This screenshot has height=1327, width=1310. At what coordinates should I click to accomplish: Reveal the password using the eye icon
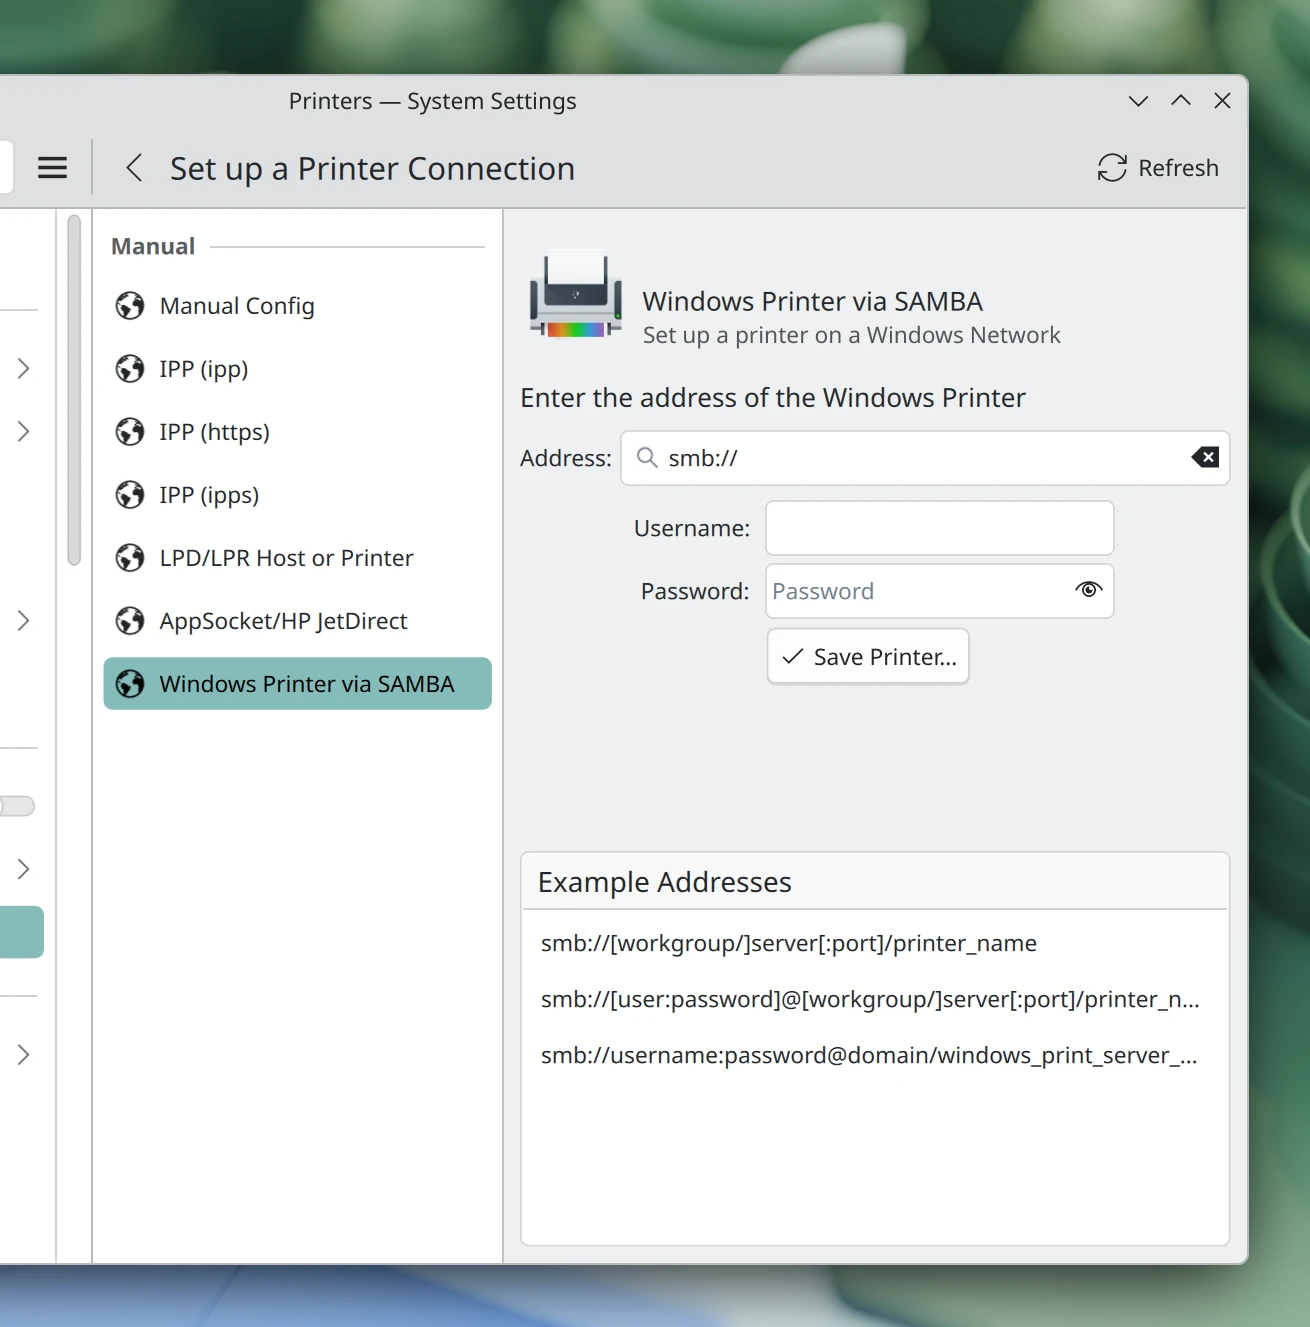pyautogui.click(x=1088, y=591)
